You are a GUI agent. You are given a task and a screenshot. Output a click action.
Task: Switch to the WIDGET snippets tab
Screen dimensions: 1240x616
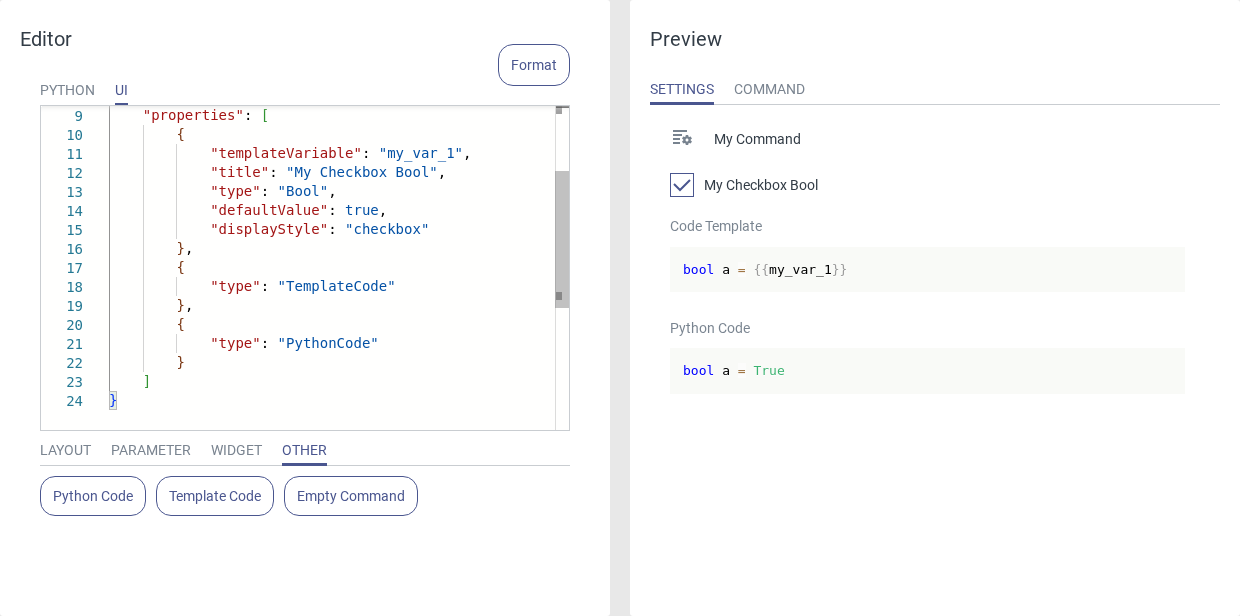click(236, 450)
